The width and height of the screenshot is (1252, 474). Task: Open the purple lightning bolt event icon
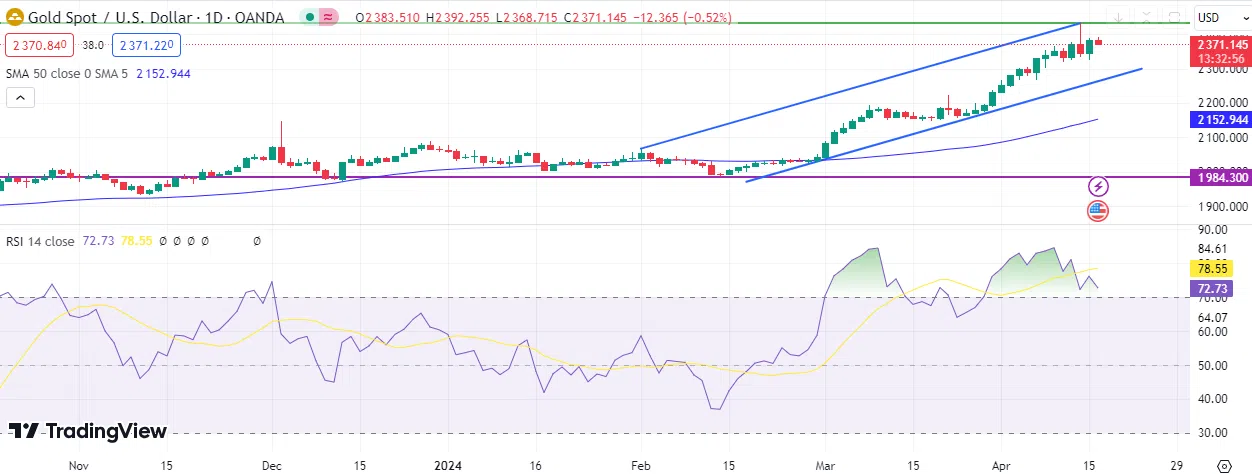[1098, 186]
